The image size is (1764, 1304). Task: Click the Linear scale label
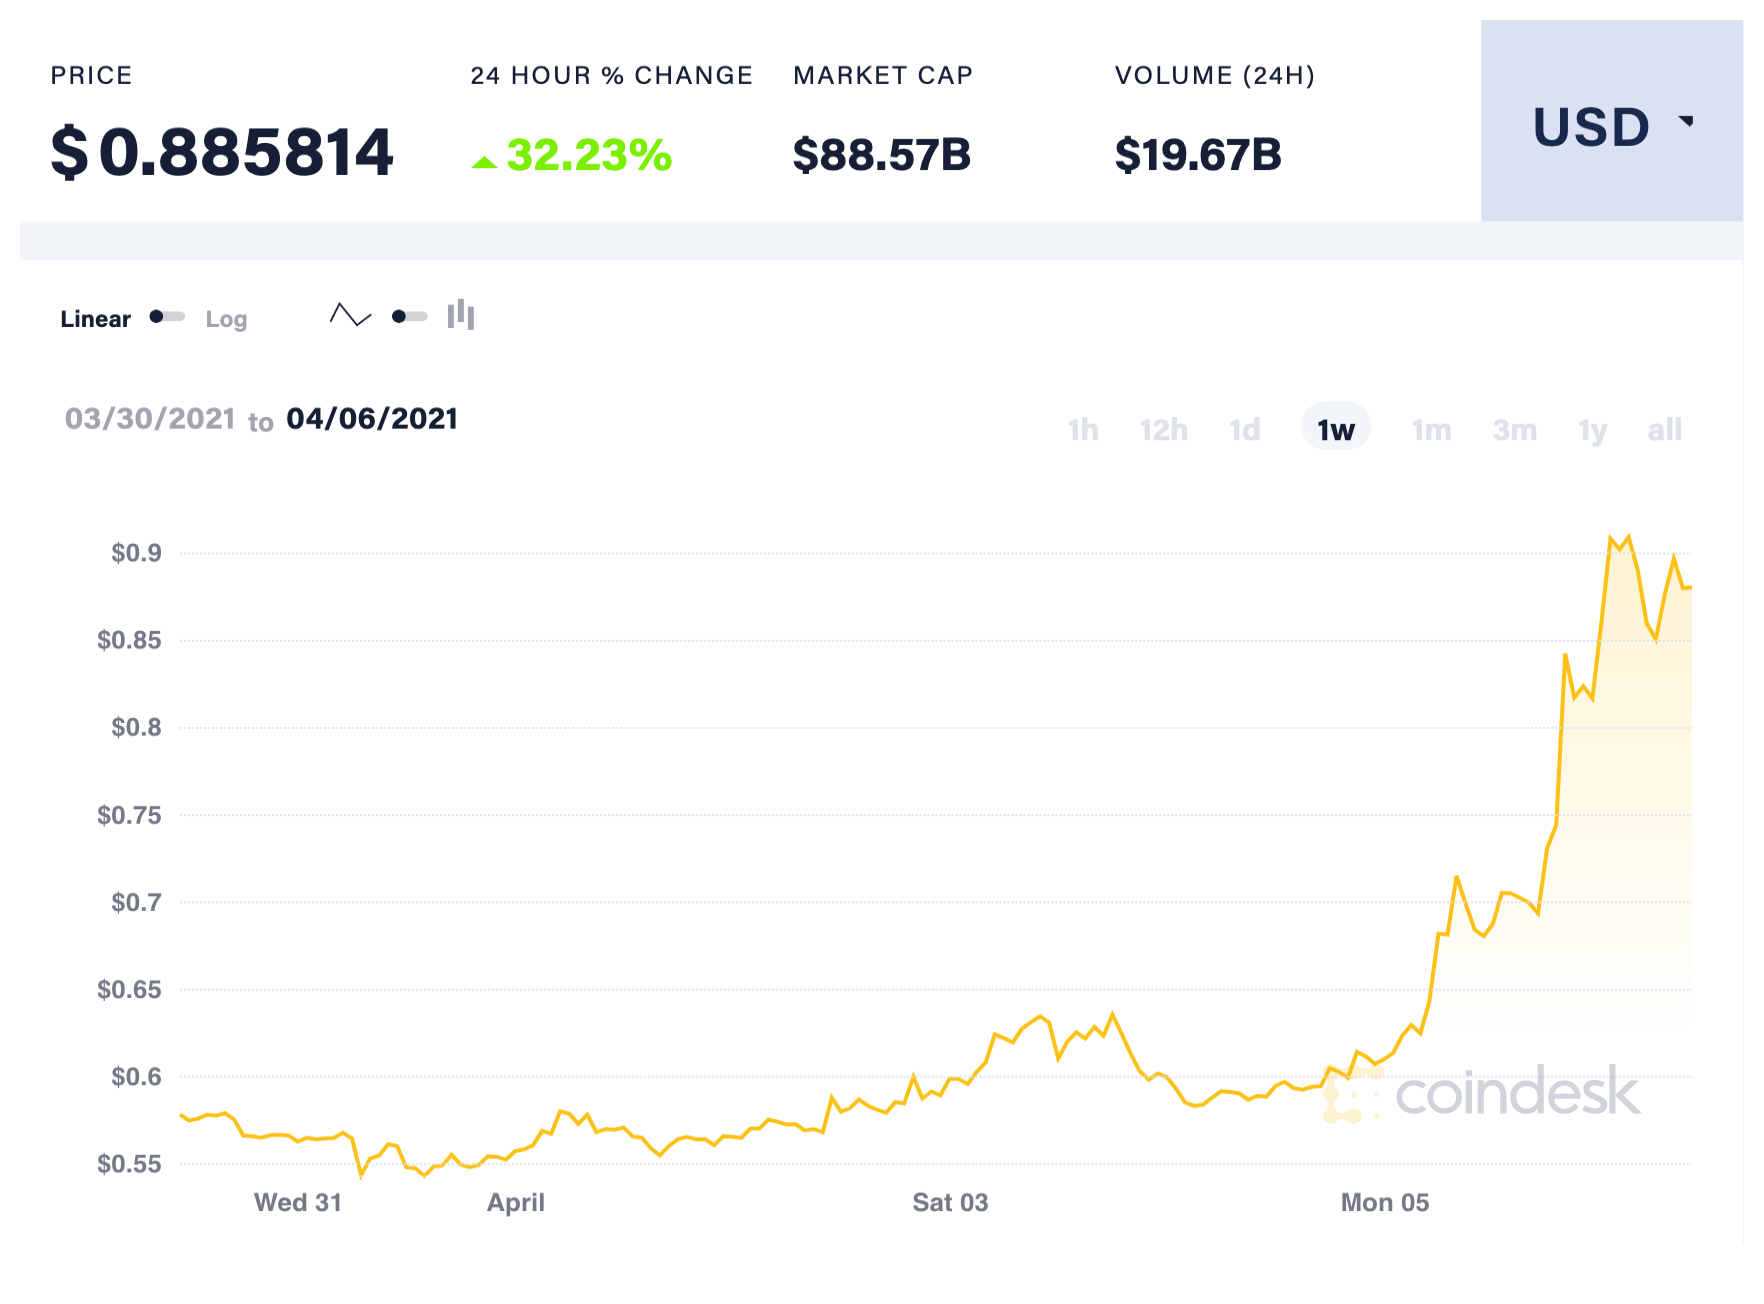pyautogui.click(x=95, y=319)
